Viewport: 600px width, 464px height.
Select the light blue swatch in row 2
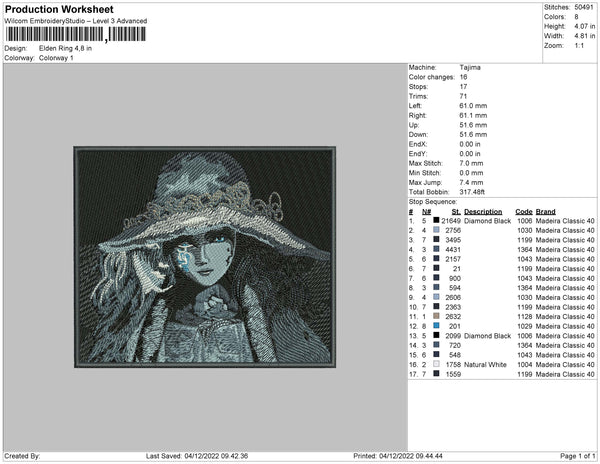[x=436, y=230]
